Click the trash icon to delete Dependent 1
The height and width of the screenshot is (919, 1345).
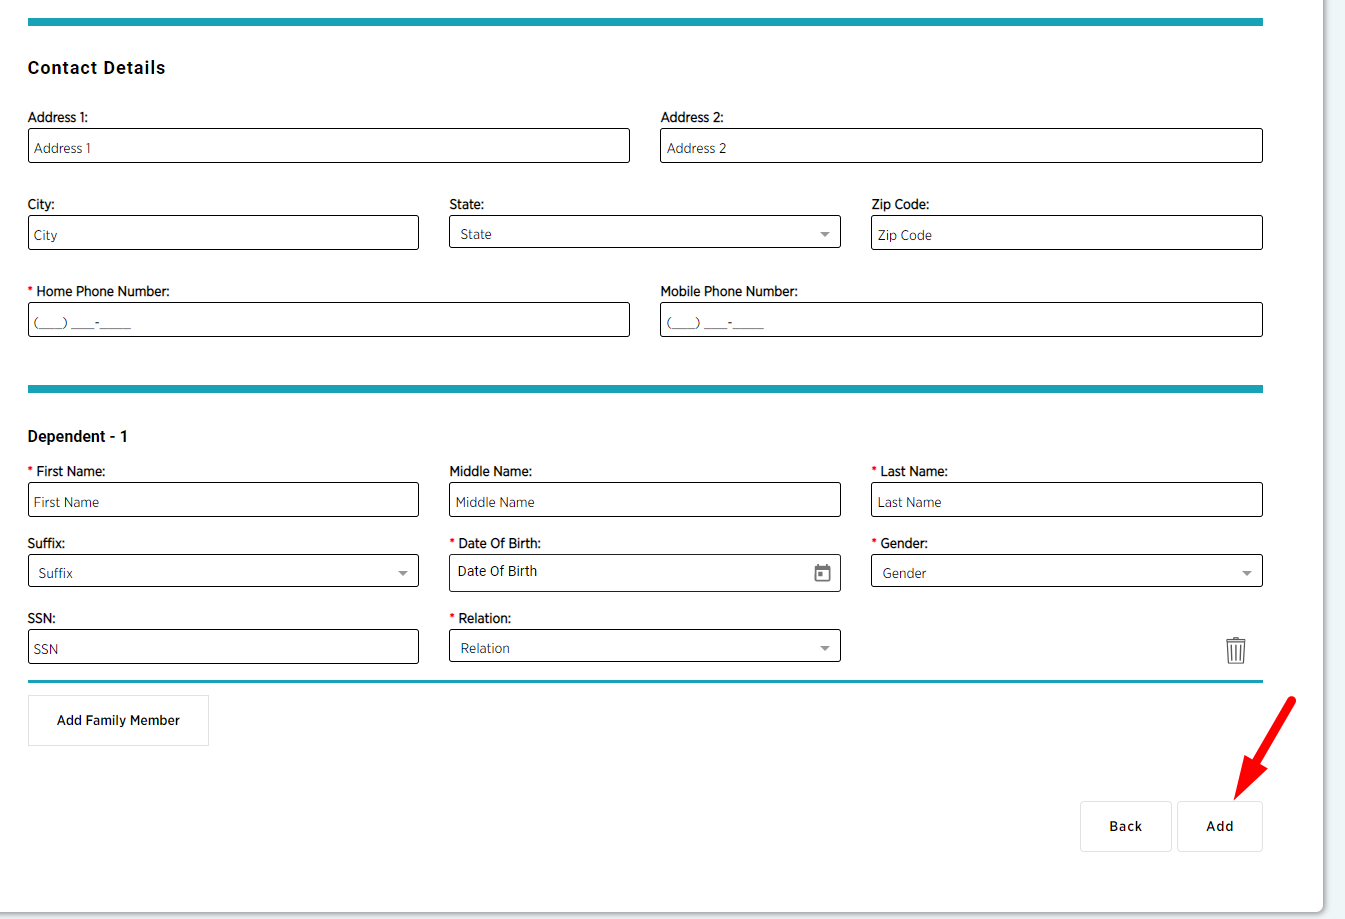[1235, 650]
